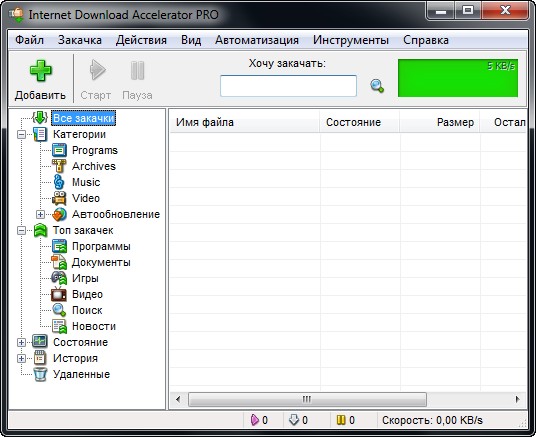Image resolution: width=536 pixels, height=437 pixels.
Task: Expand the Состояние tree node
Action: tap(21, 342)
